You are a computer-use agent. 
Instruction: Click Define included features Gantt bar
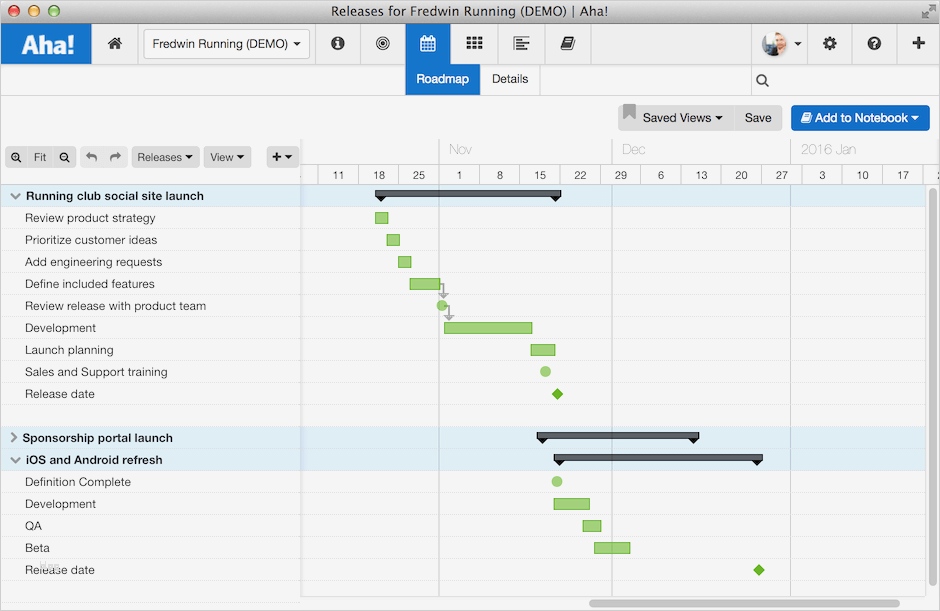[425, 284]
